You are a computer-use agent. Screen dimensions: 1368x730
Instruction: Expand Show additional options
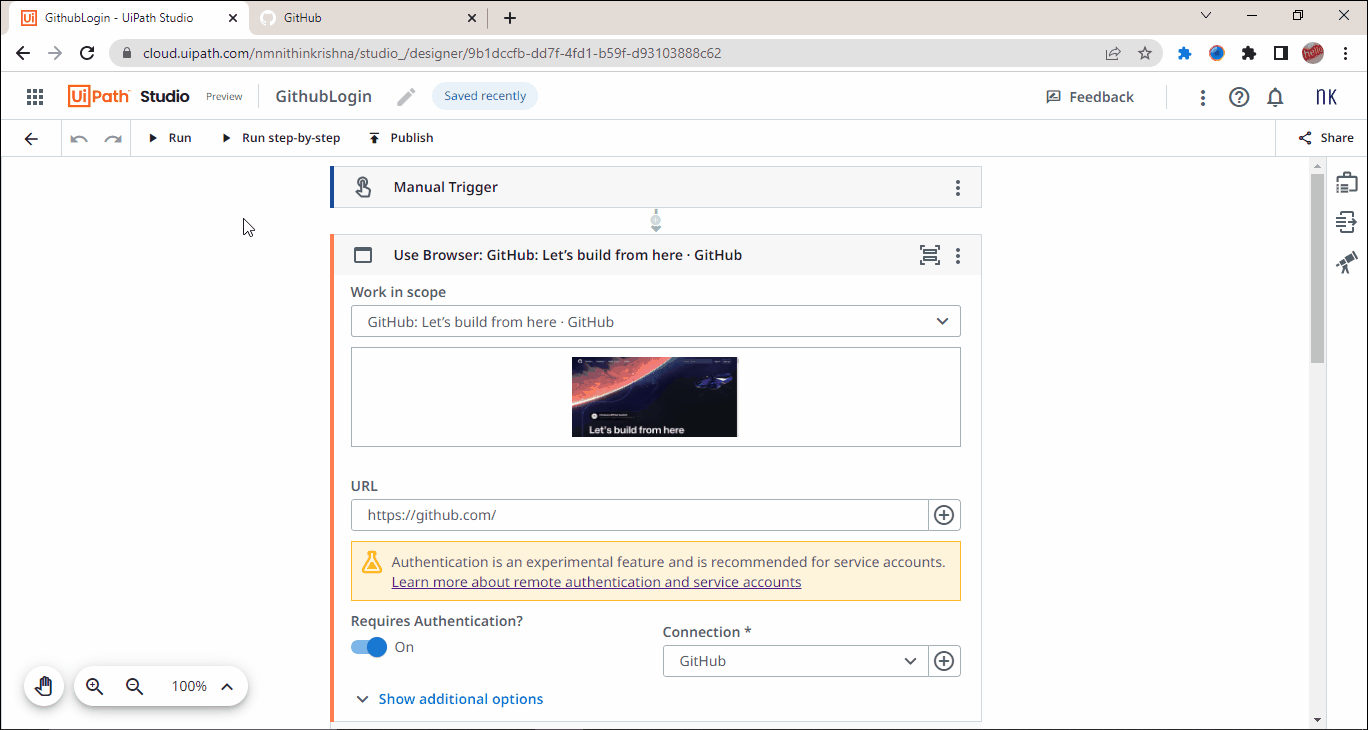click(x=450, y=699)
